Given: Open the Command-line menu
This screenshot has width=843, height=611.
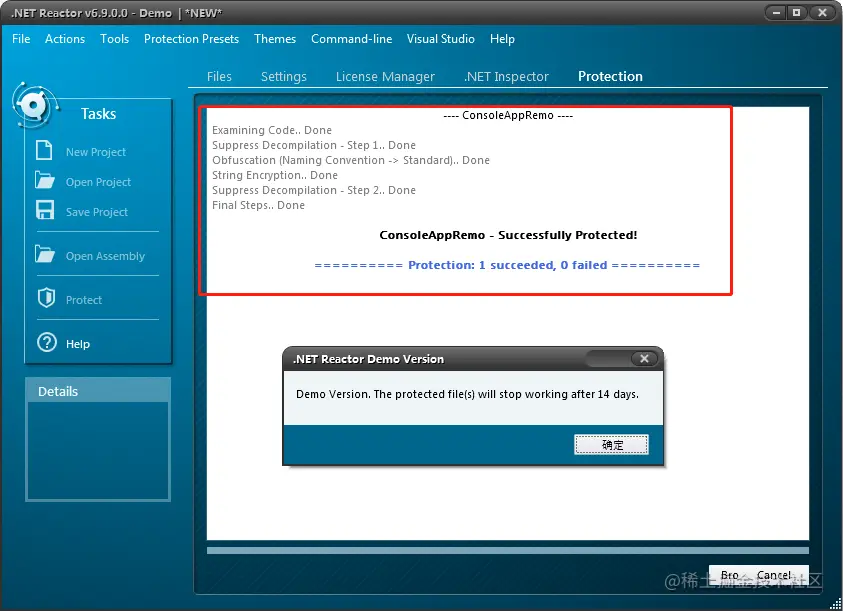Looking at the screenshot, I should 352,39.
